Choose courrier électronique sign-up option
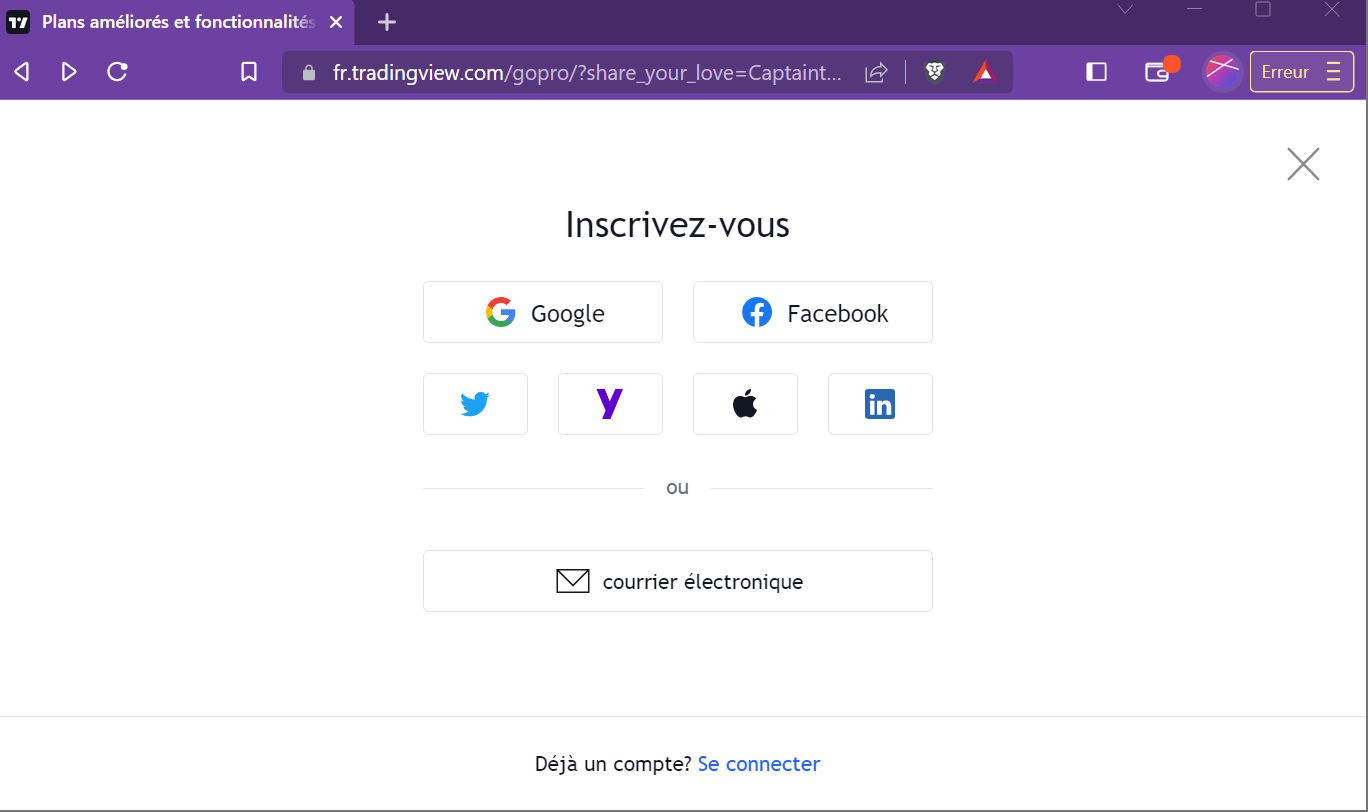The image size is (1368, 812). [678, 581]
